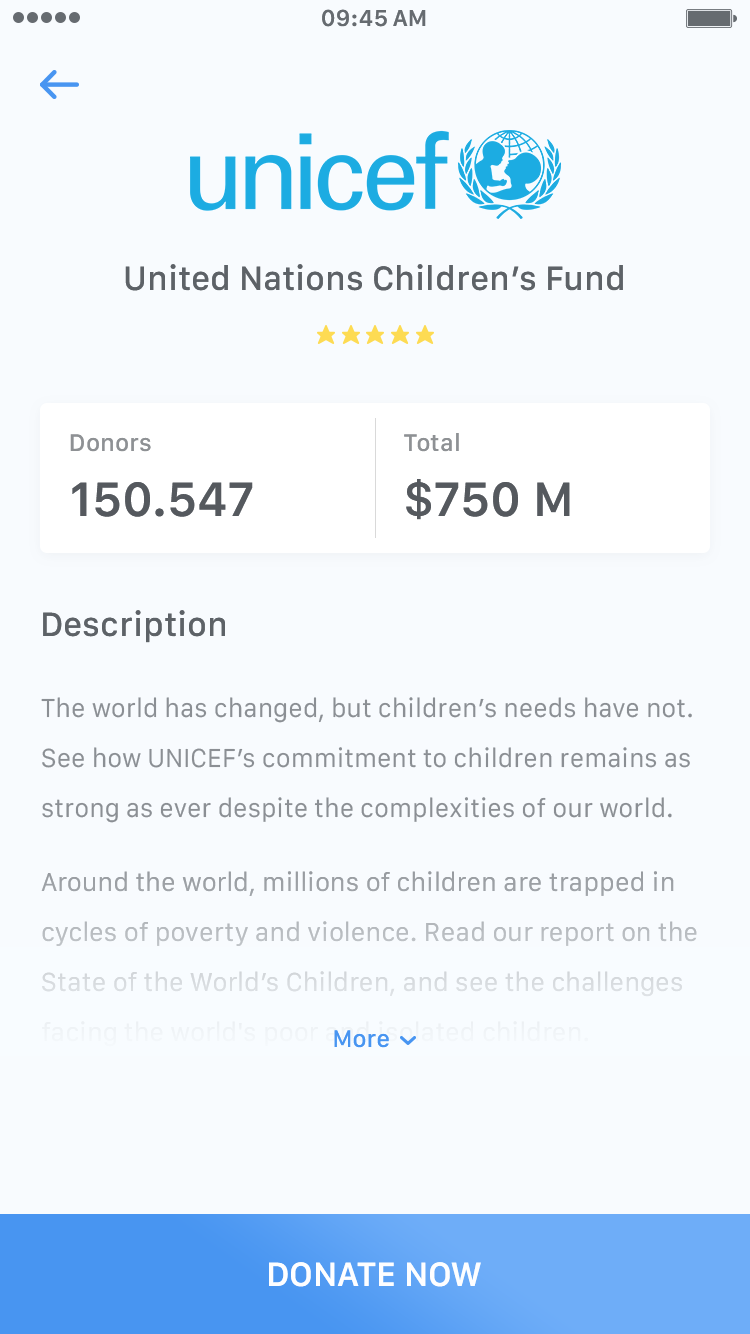This screenshot has height=1334, width=750.
Task: Choose the fourth rating star
Action: (400, 335)
